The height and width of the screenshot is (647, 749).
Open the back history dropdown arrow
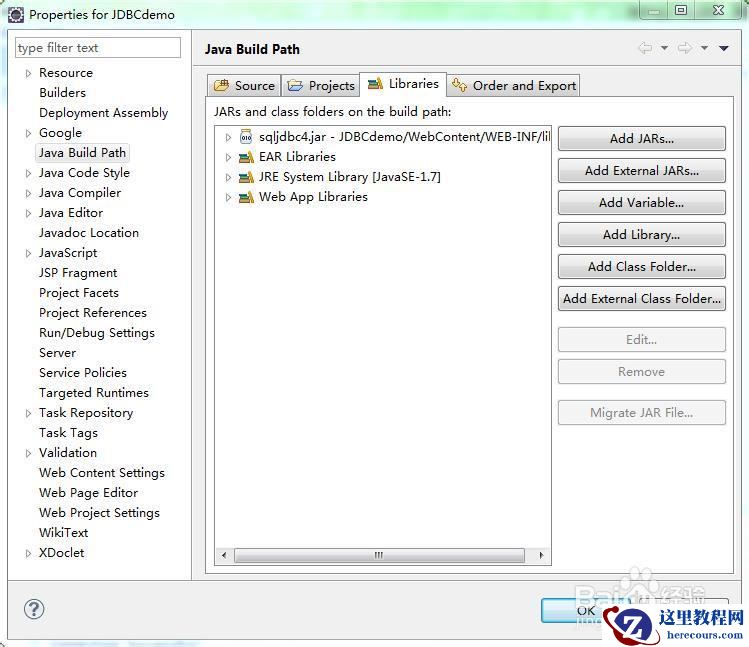click(664, 48)
